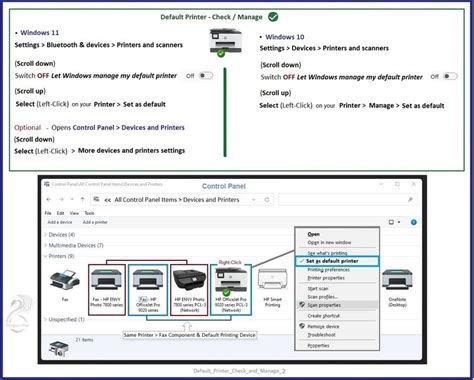Open the Tools menu
474x380 pixels.
89,213
